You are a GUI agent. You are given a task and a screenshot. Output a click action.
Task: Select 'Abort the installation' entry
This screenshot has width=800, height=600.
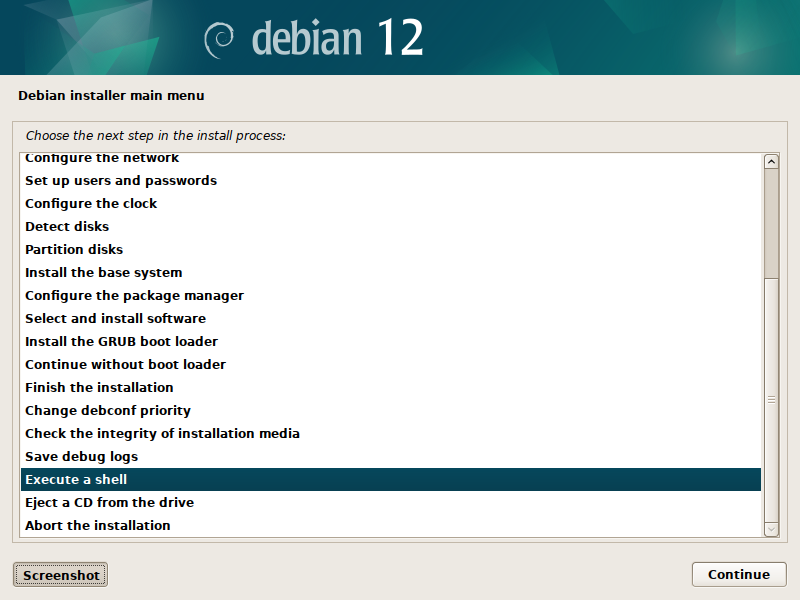391,526
